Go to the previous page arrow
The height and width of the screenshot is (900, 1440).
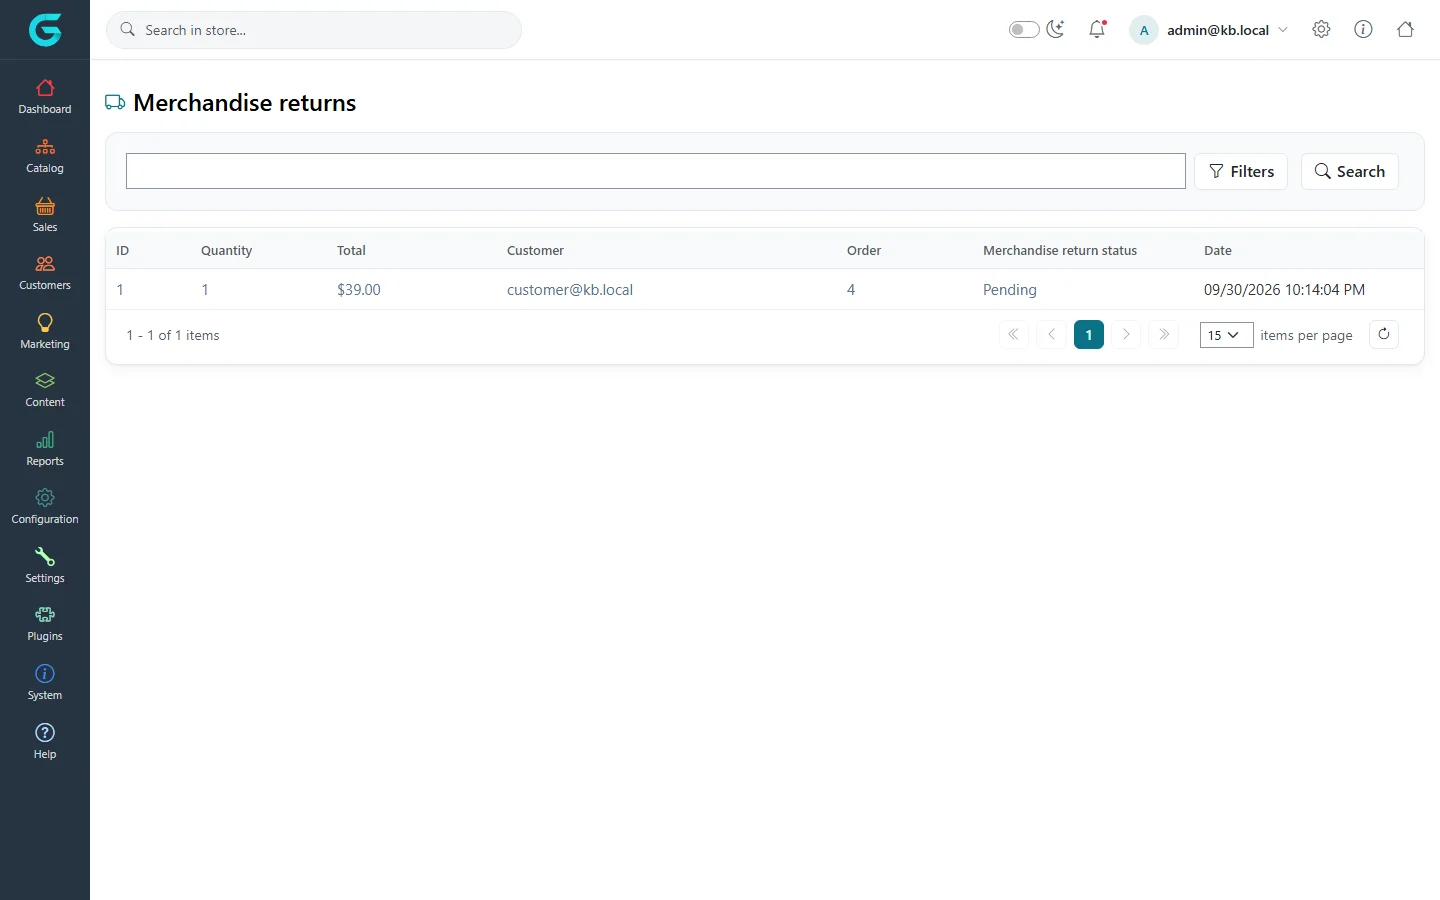click(1051, 334)
